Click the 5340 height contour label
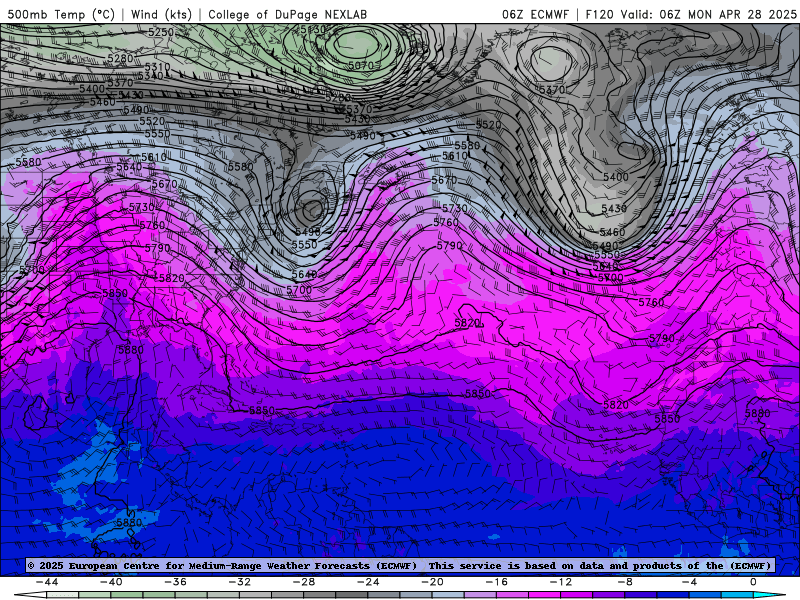 point(151,76)
